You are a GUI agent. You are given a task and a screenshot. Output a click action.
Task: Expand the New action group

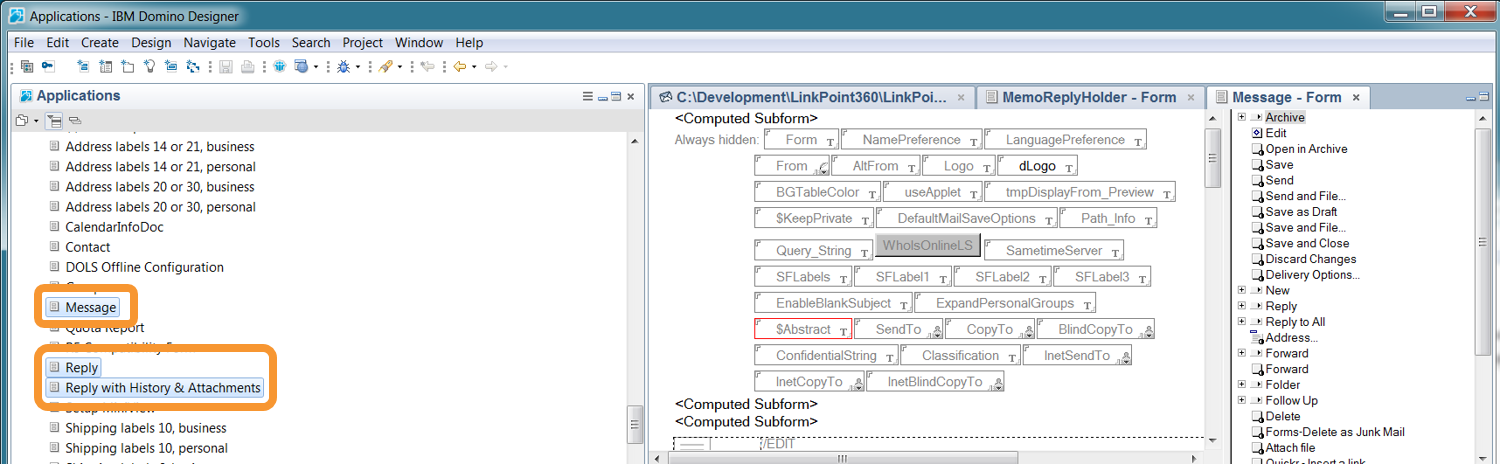coord(1241,290)
